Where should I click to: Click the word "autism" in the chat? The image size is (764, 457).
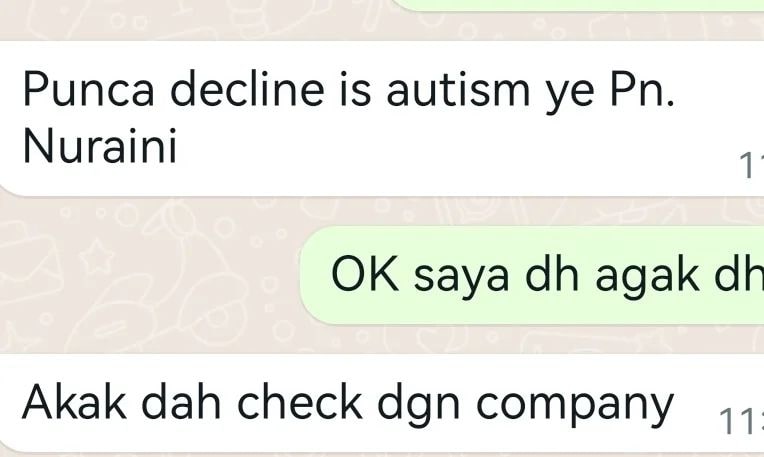(x=458, y=89)
